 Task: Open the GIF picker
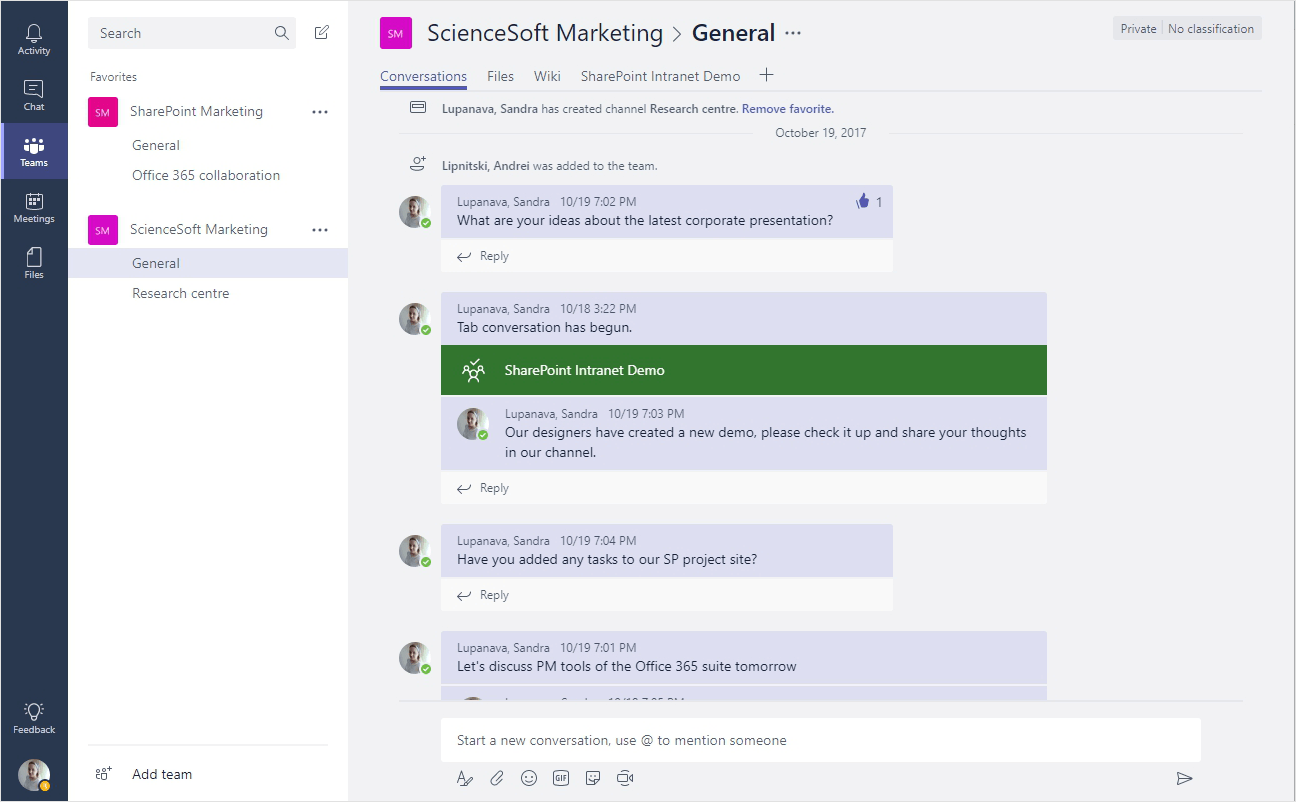click(x=561, y=777)
